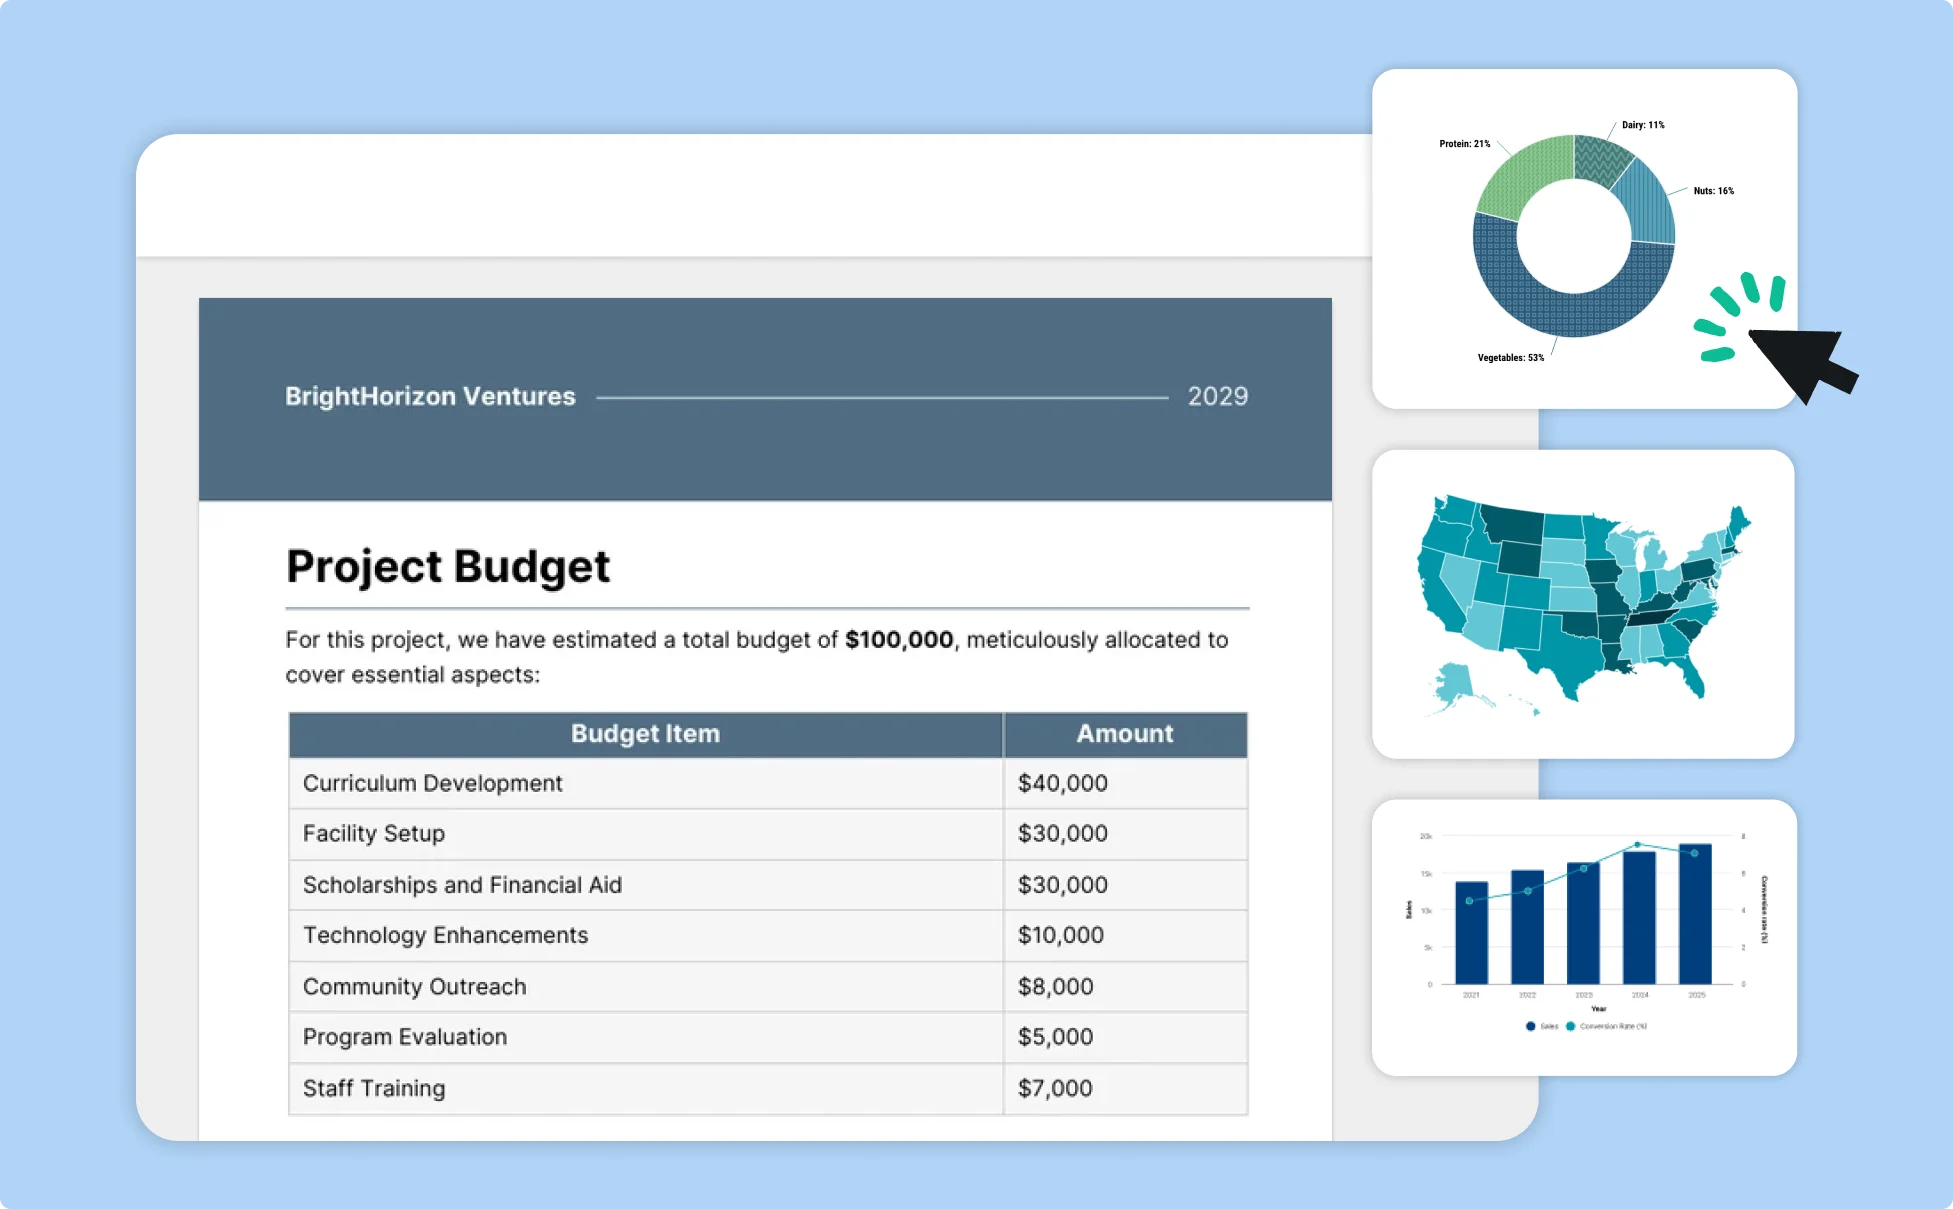The width and height of the screenshot is (1953, 1209).
Task: Click the "Protein: 21%" donut chart label
Action: point(1465,144)
